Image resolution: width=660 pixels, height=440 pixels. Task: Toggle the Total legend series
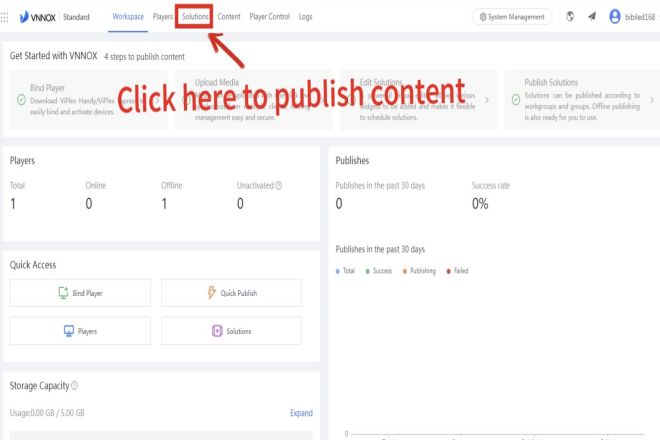(x=345, y=271)
